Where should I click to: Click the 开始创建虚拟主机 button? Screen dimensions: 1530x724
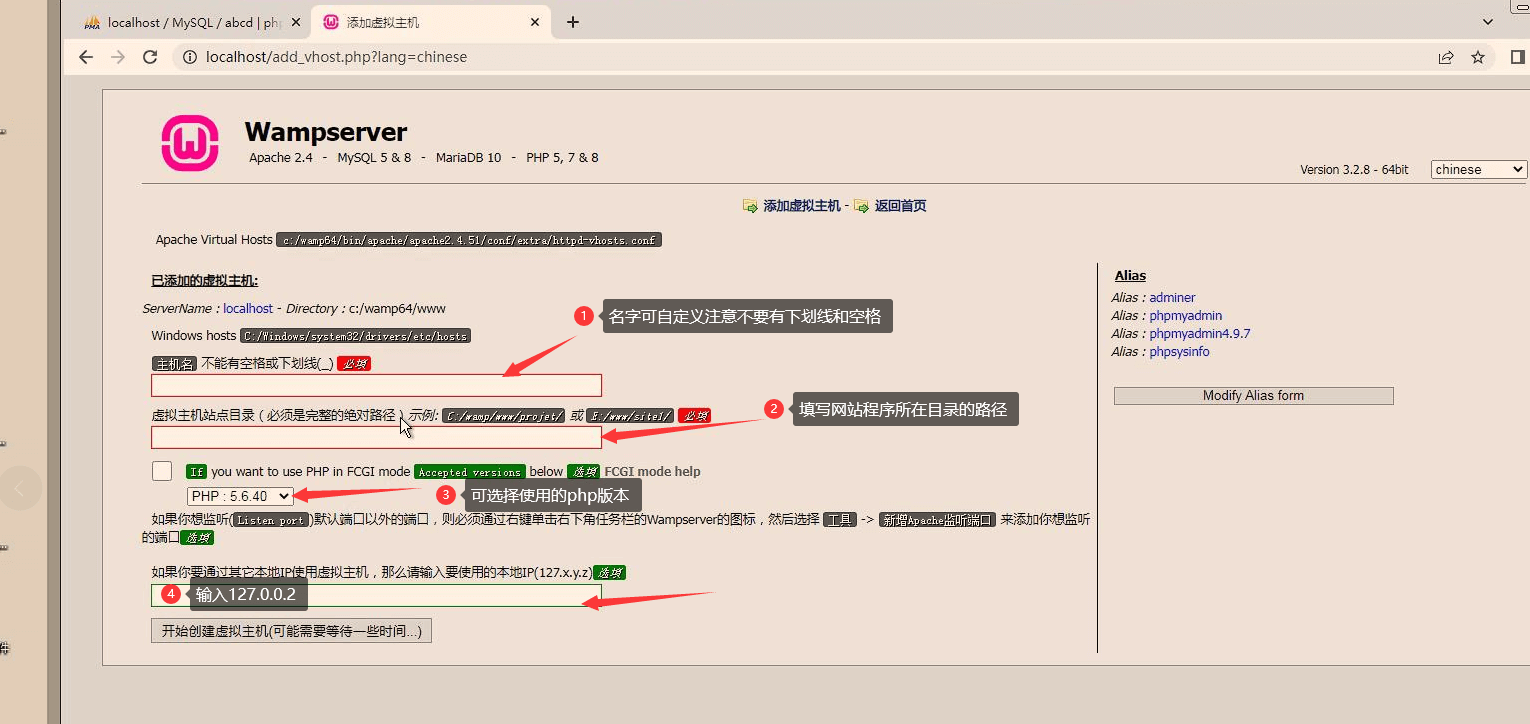tap(291, 631)
